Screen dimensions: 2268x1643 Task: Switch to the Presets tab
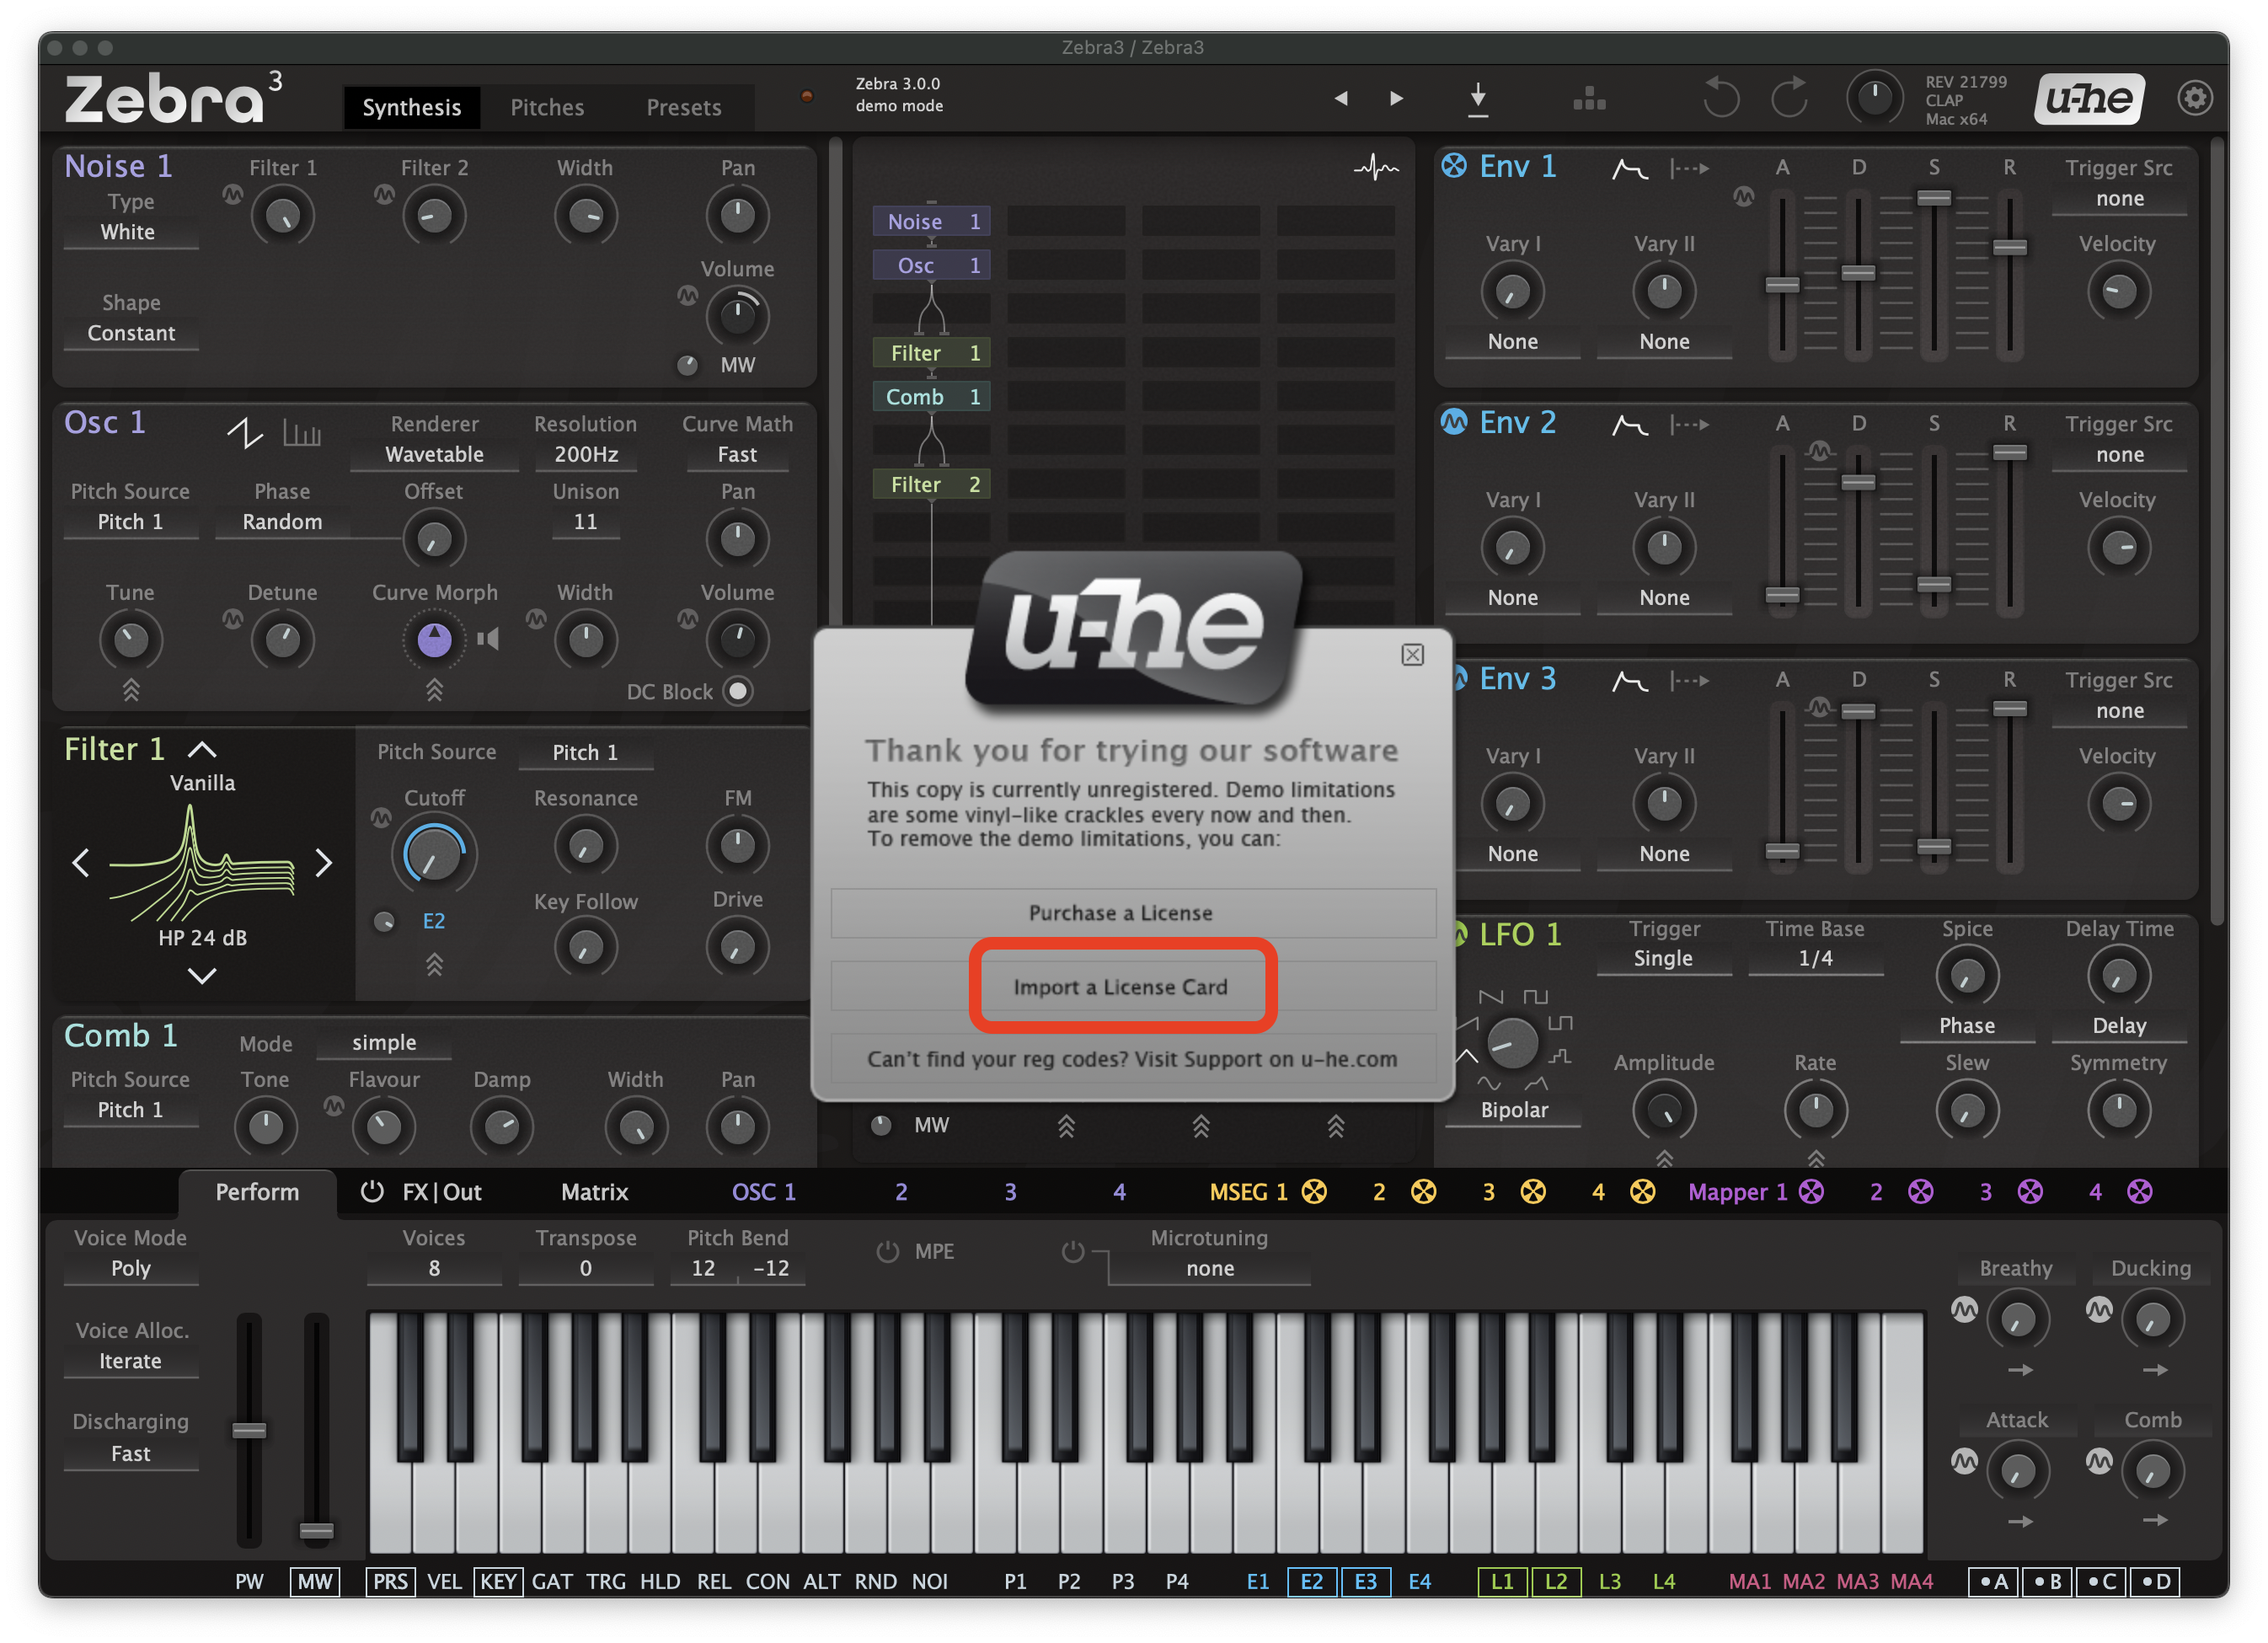[x=683, y=107]
